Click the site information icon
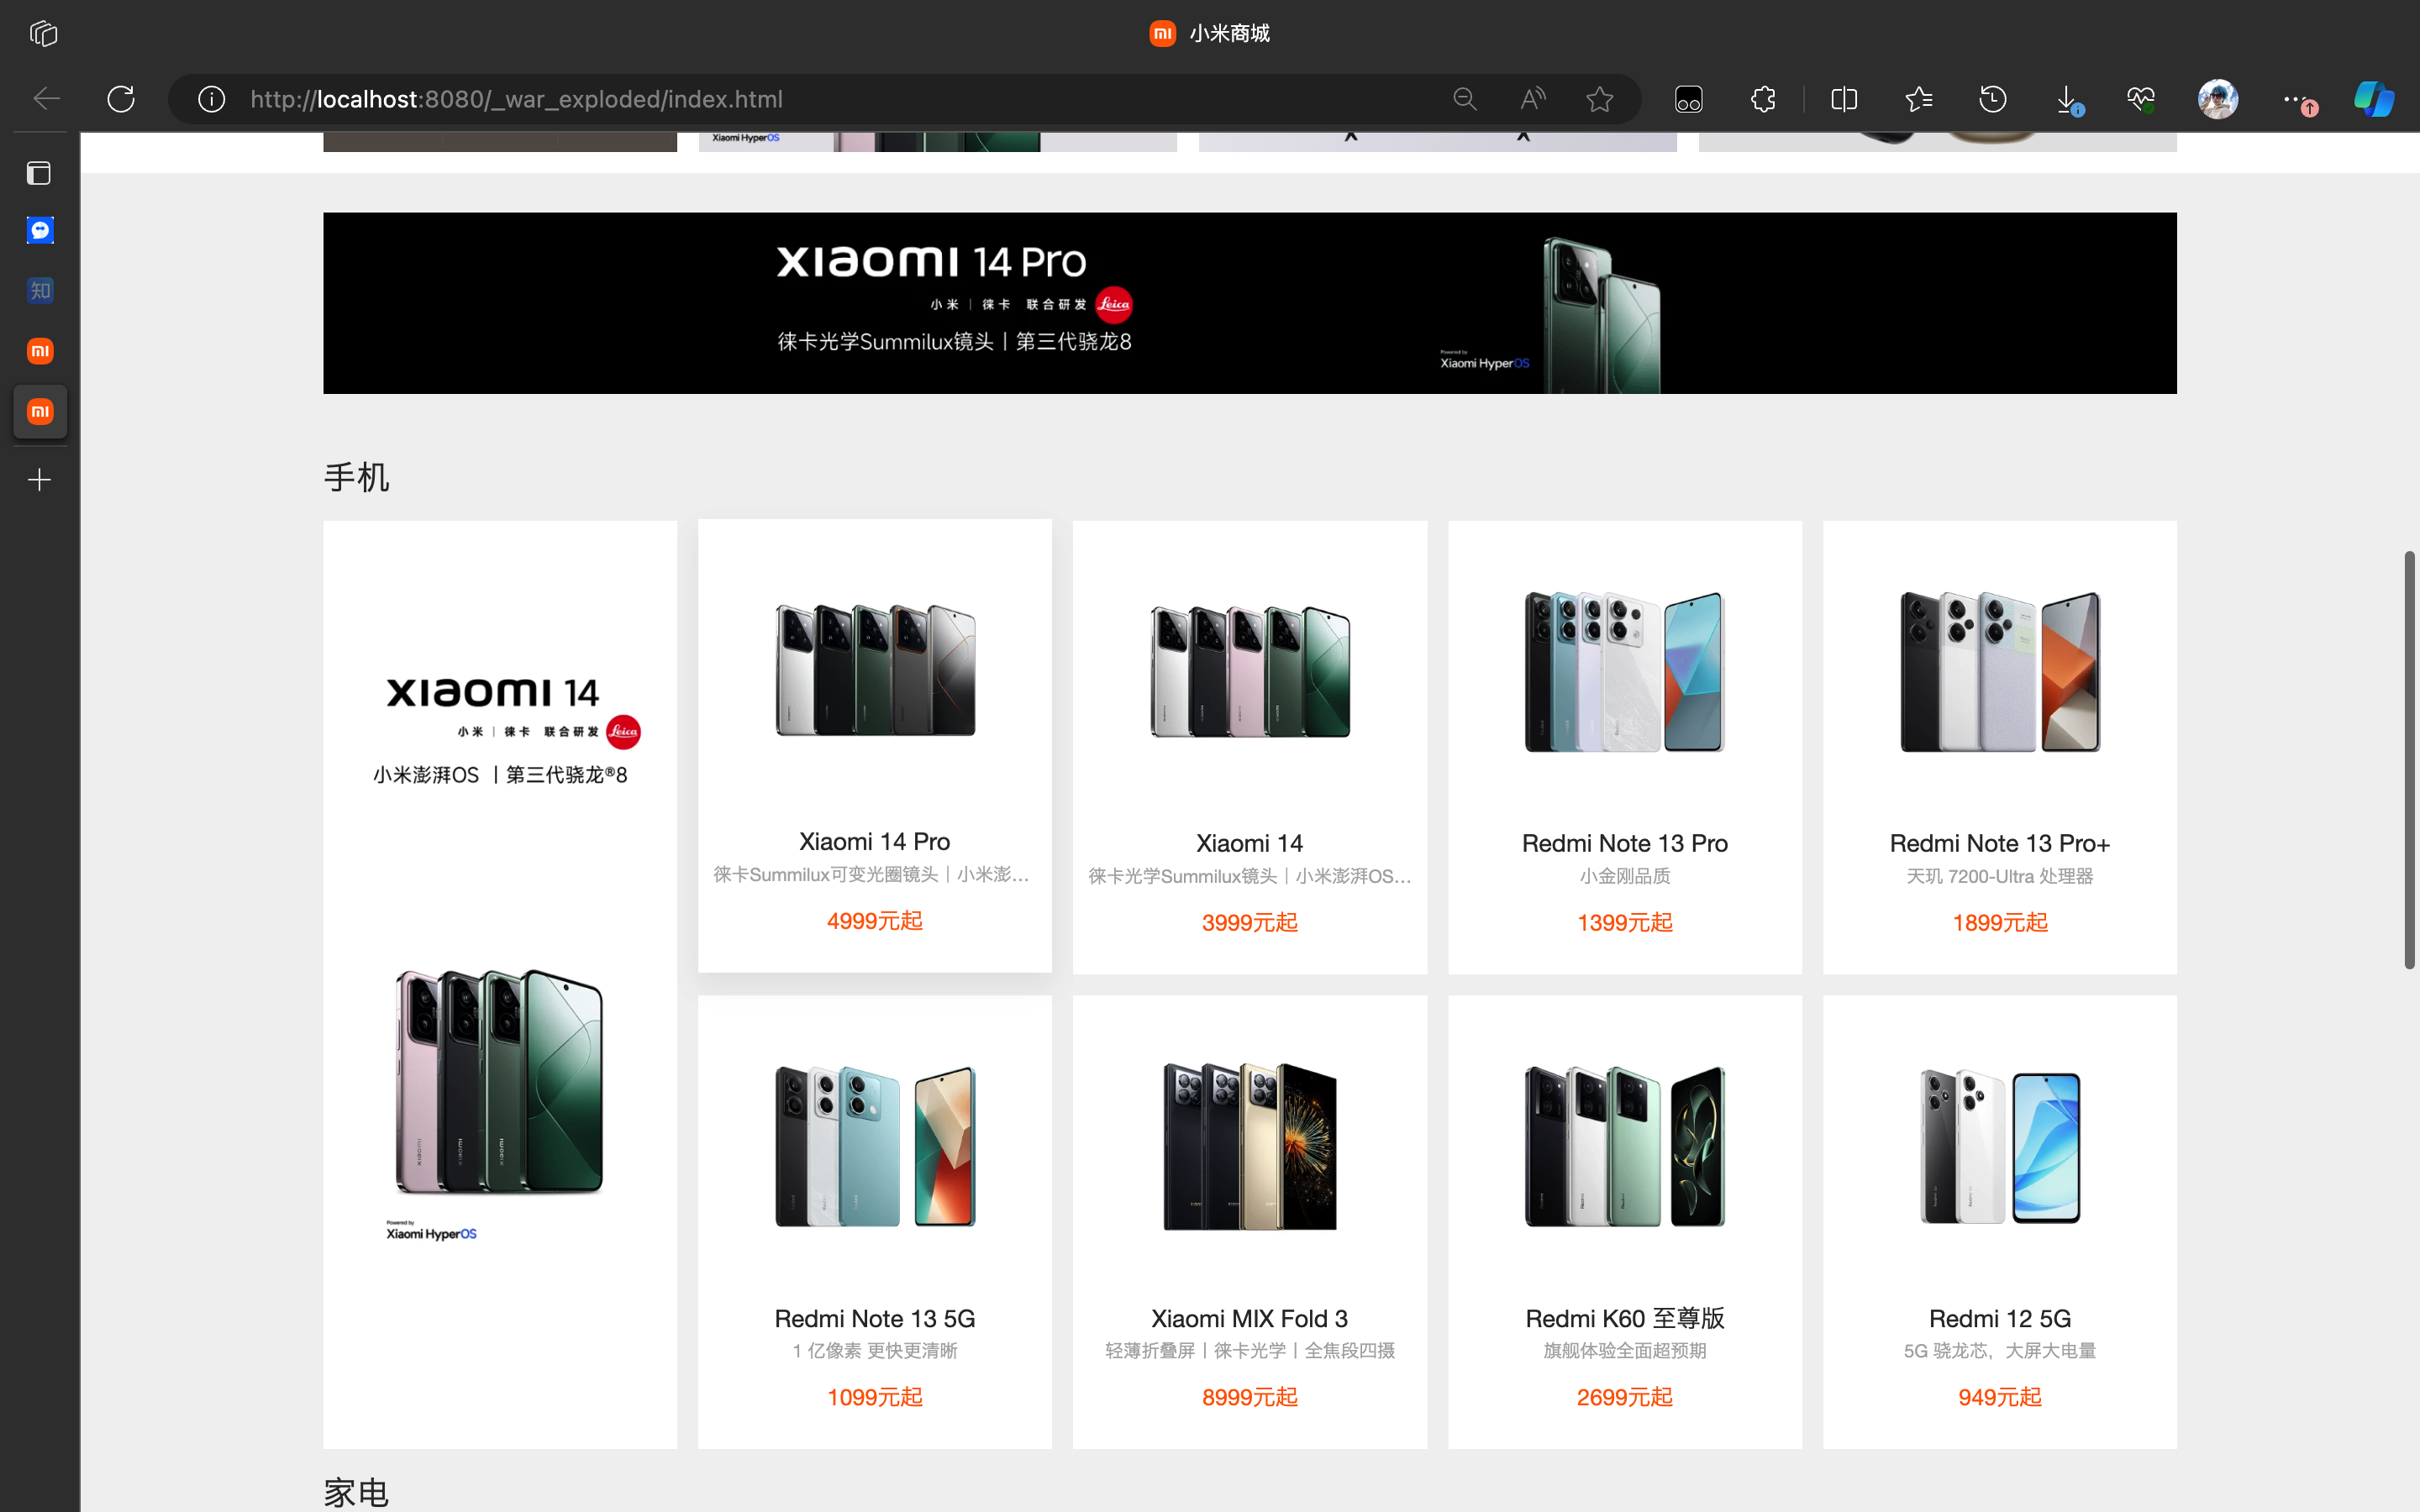 point(211,99)
